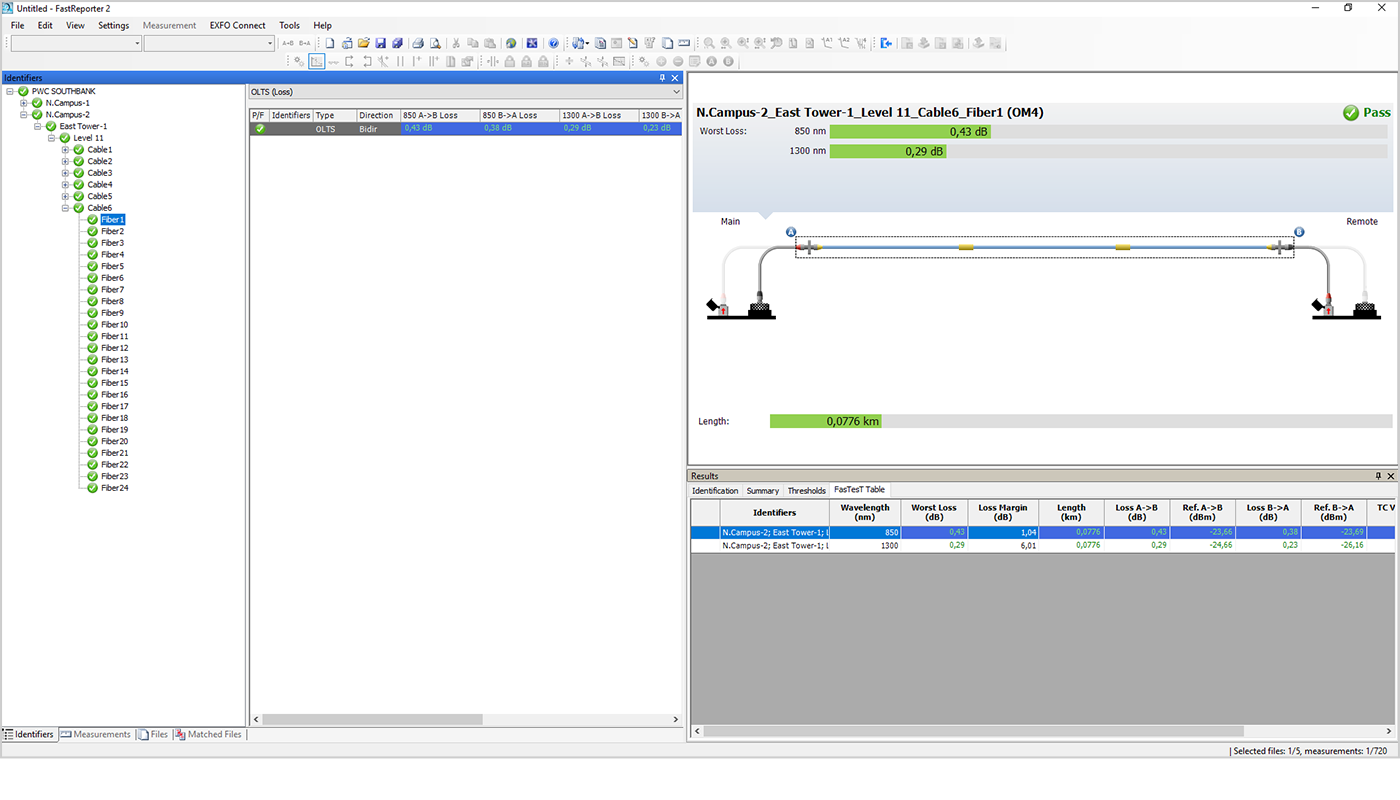Image resolution: width=1400 pixels, height=800 pixels.
Task: Click the globe toolbar icon
Action: 511,43
